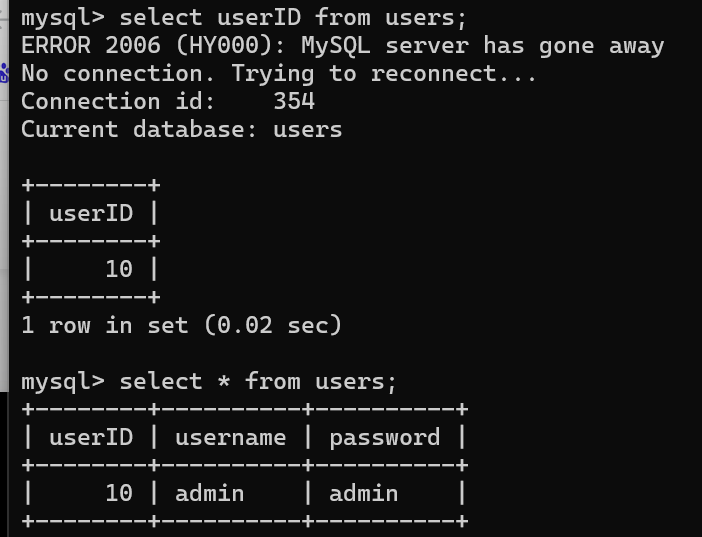This screenshot has width=702, height=537.
Task: Click the "1 row in set (0.02 sec)" line
Action: coord(181,326)
